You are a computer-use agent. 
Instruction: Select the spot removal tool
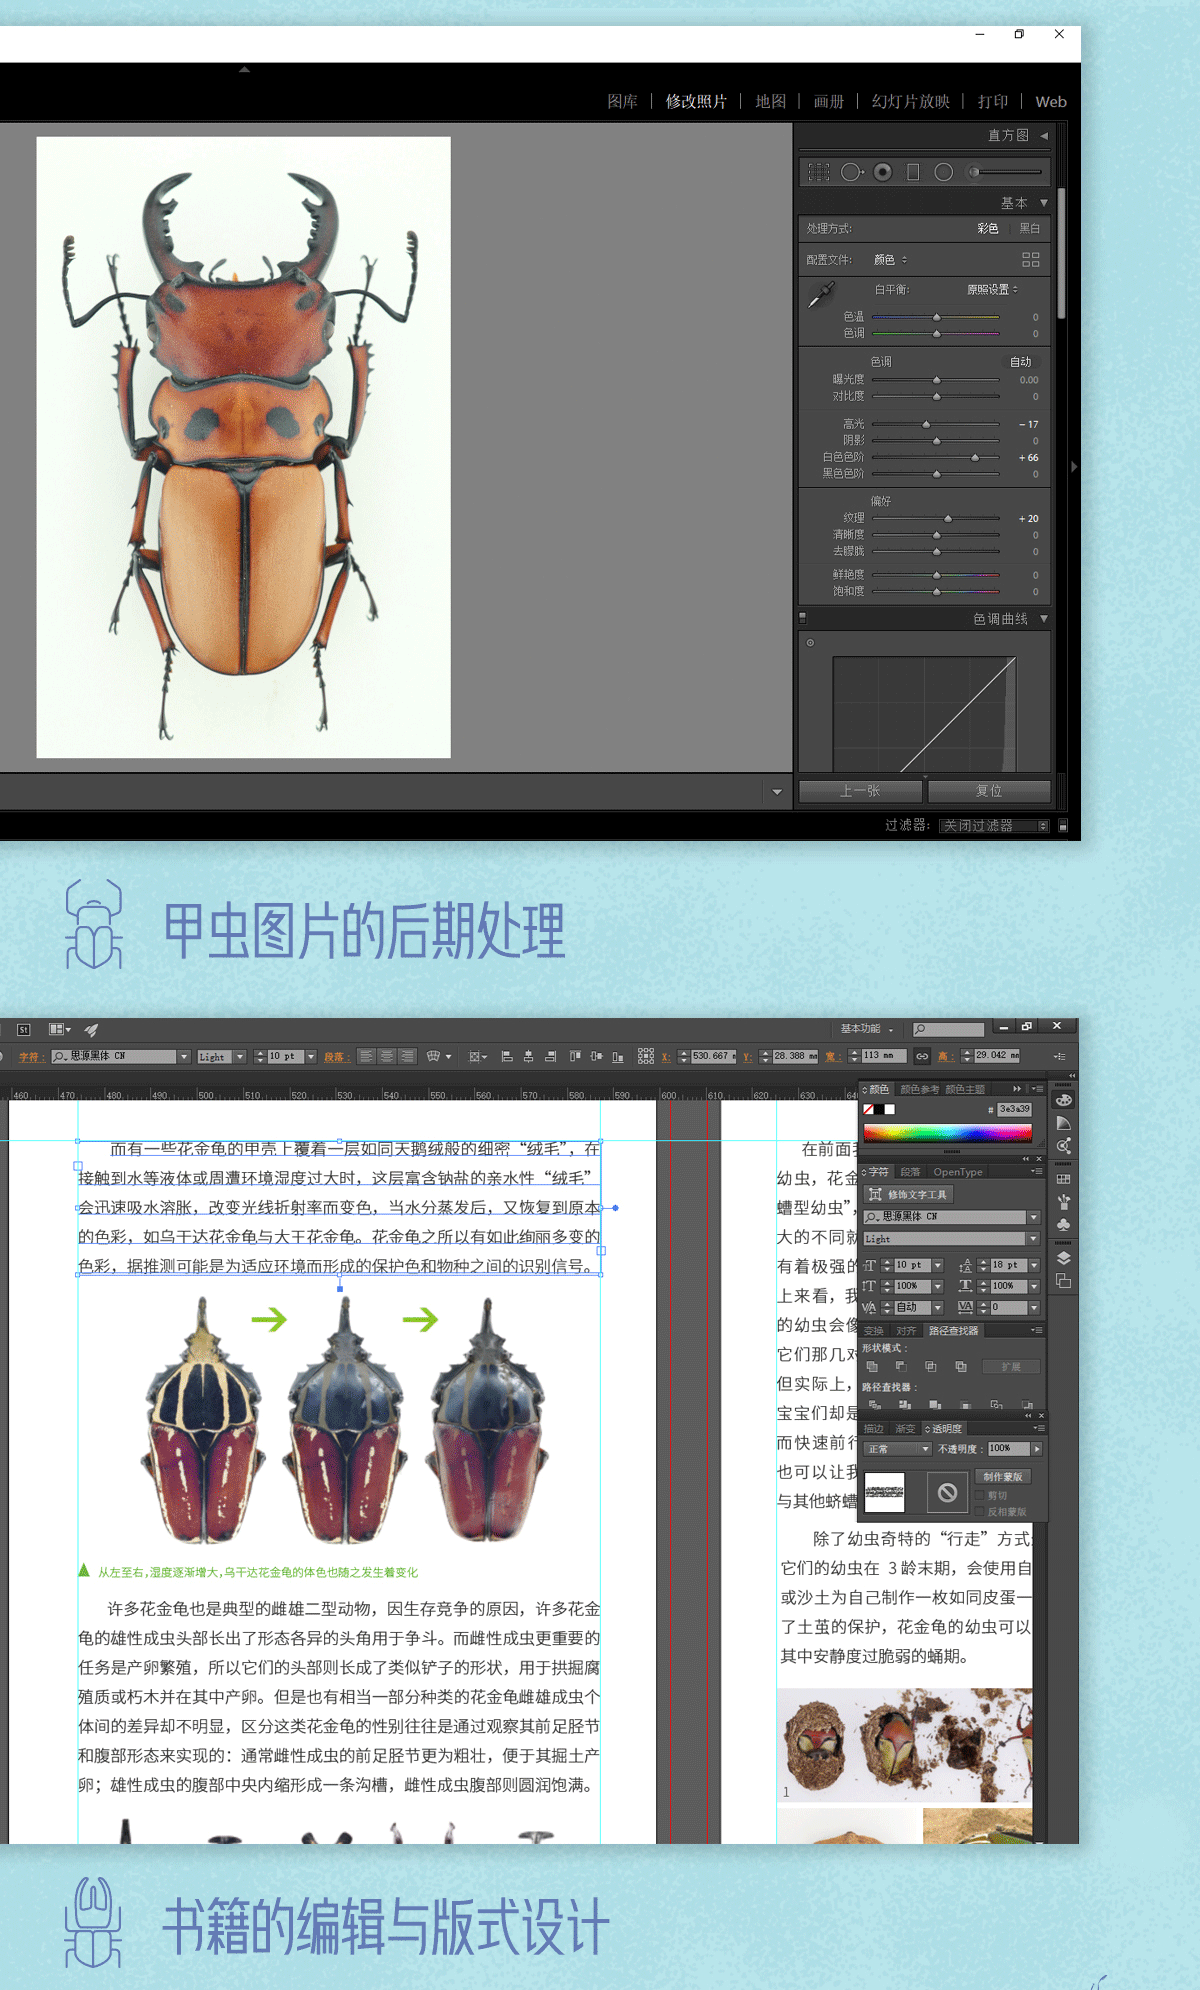tap(850, 172)
